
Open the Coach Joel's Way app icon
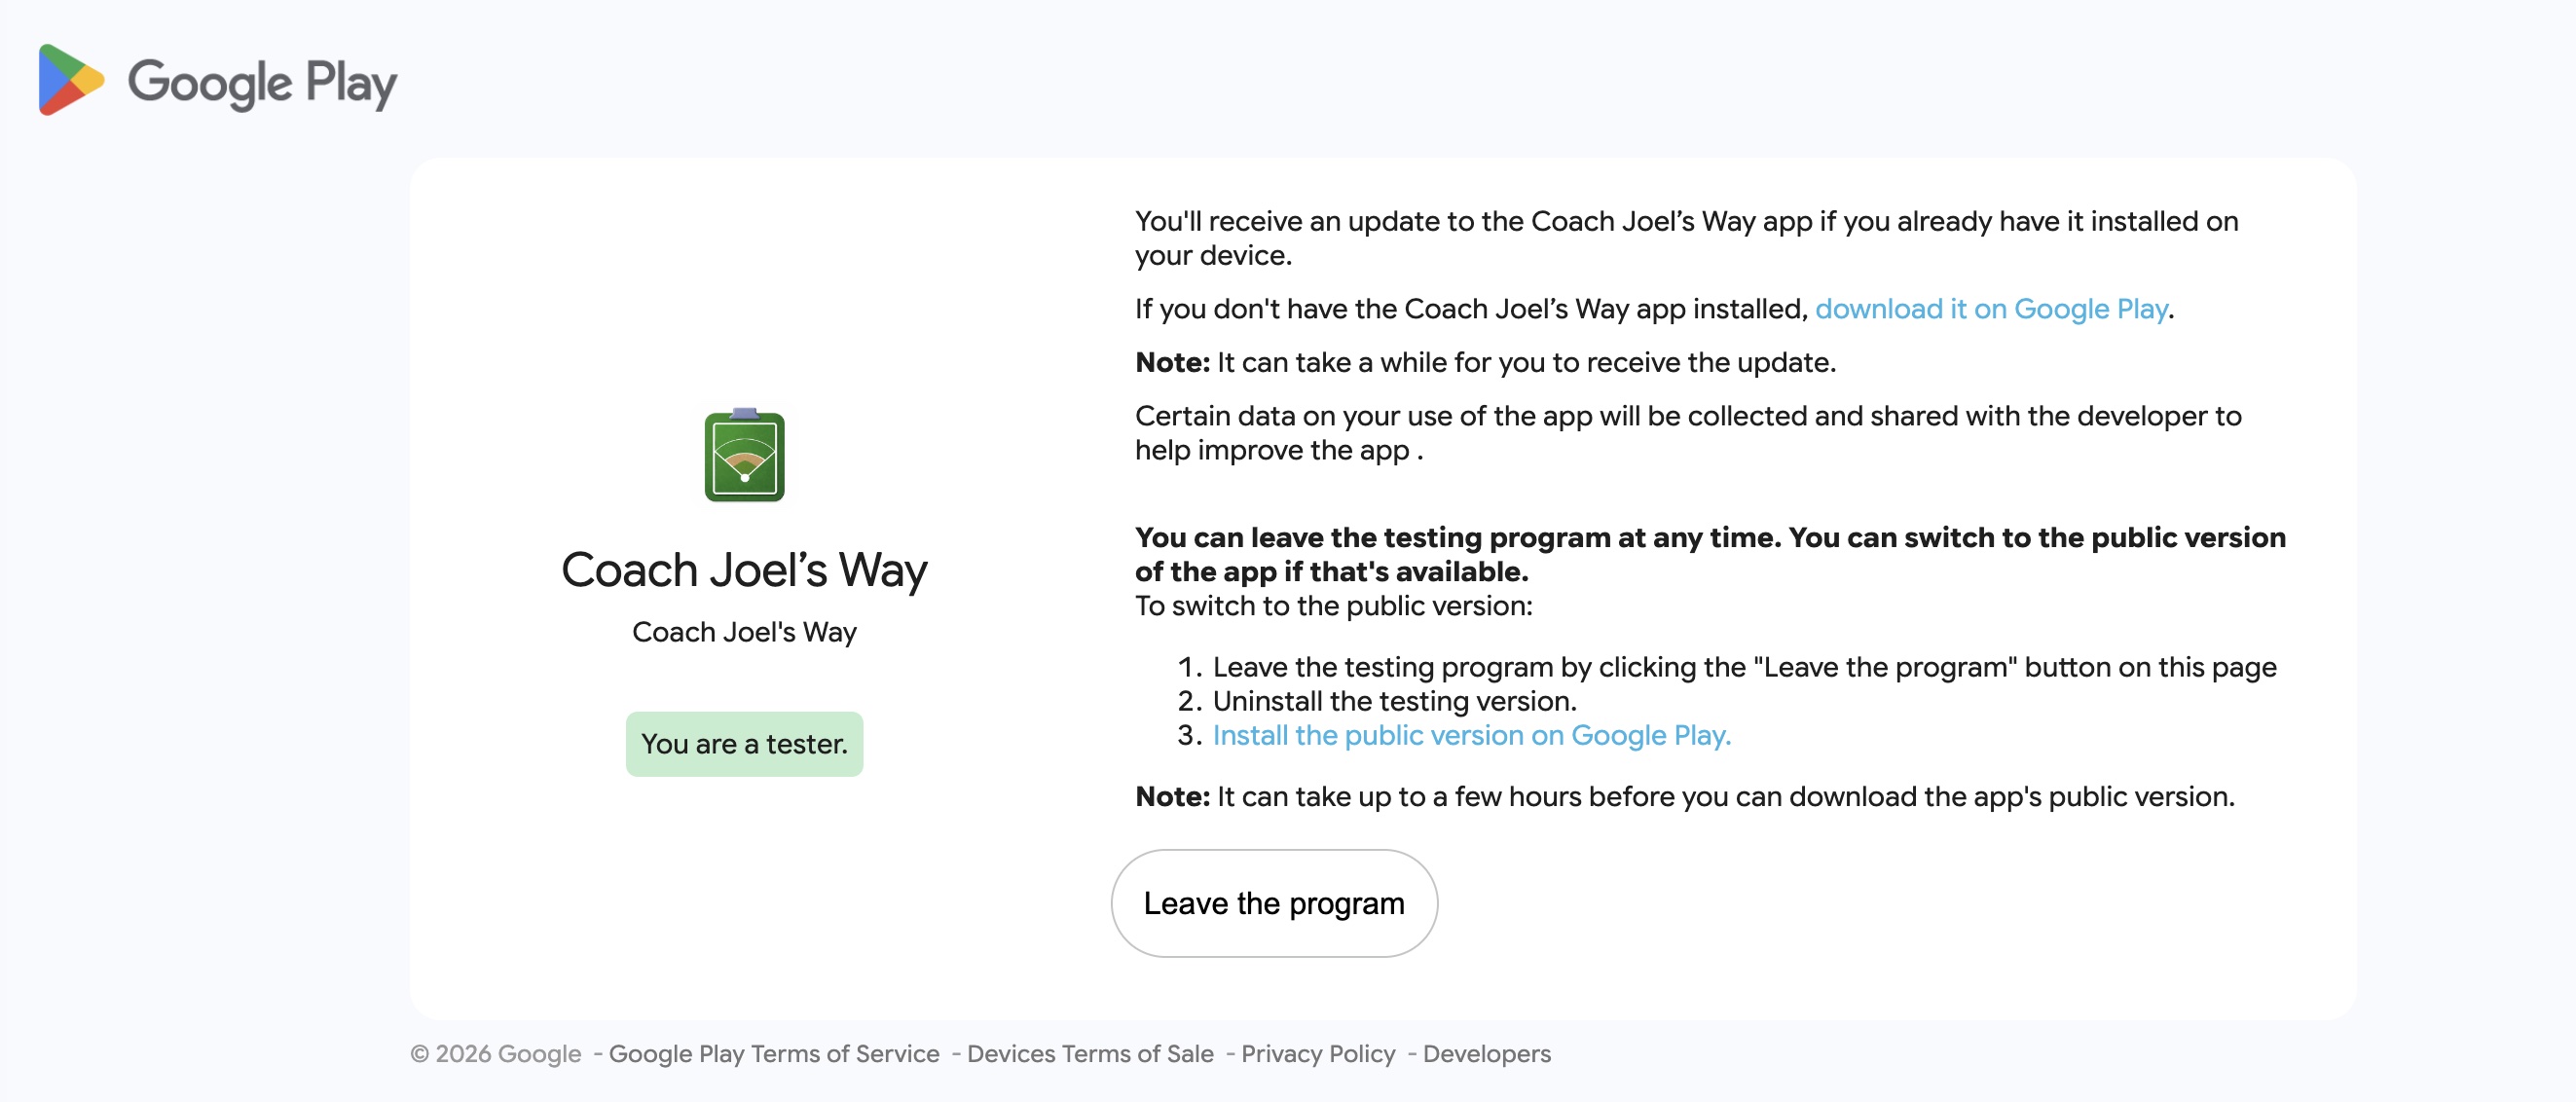pyautogui.click(x=744, y=455)
